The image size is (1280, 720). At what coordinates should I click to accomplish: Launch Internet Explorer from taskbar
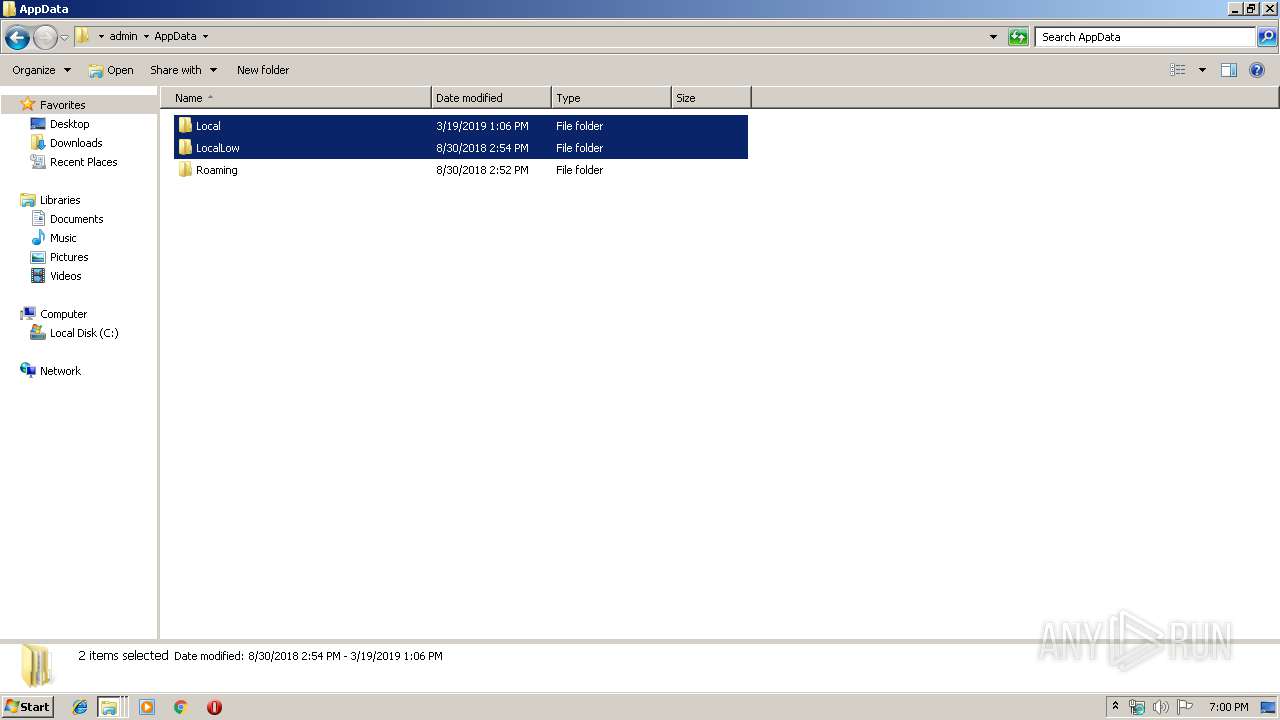[80, 707]
